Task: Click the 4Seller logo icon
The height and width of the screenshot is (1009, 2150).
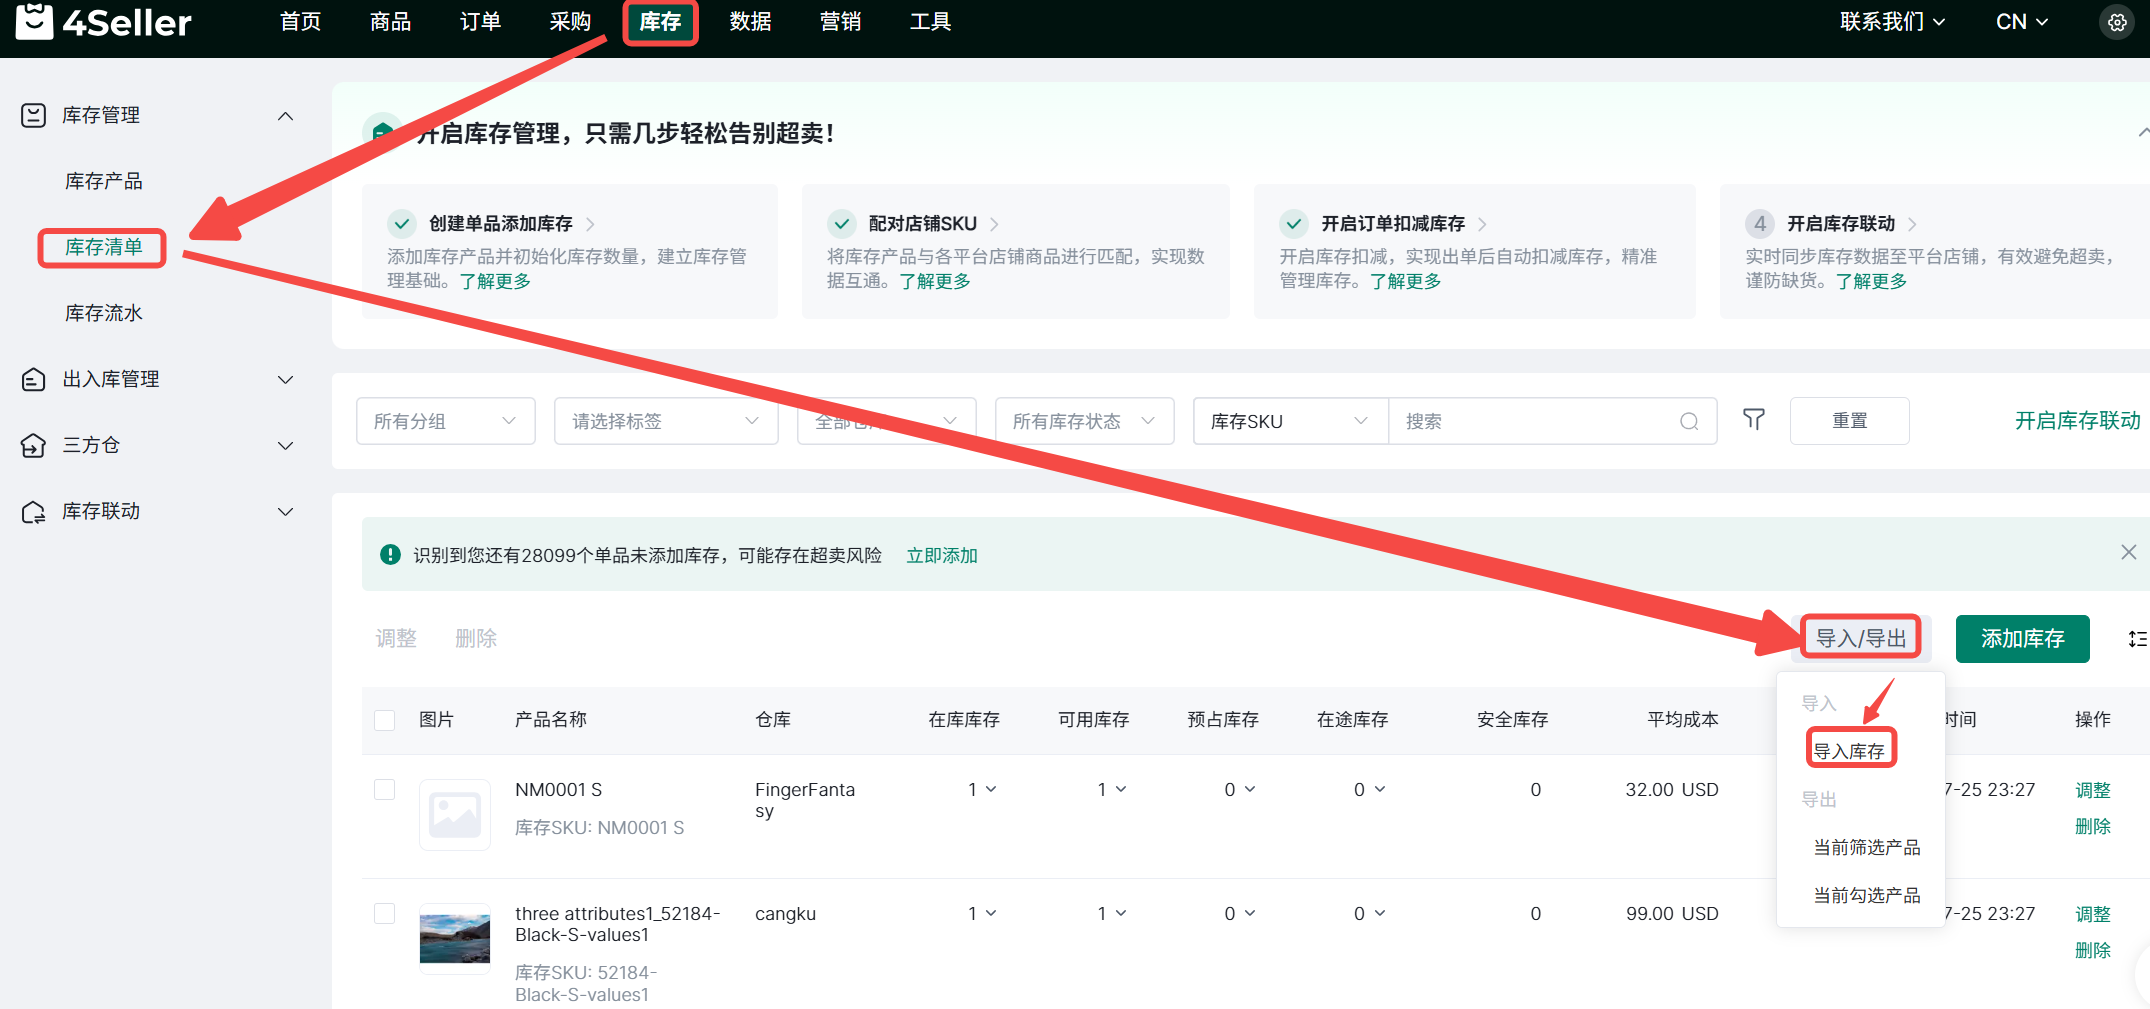Action: click(x=35, y=21)
